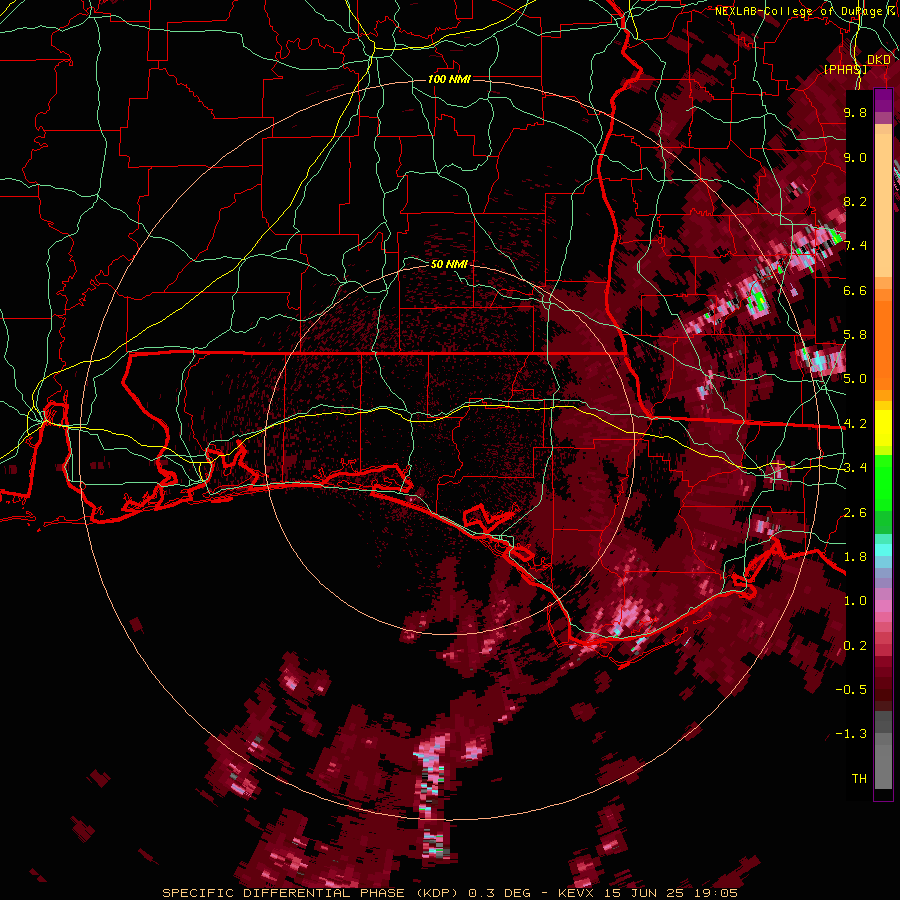This screenshot has height=900, width=900.
Task: Click the "50 NMI" range ring label
Action: [449, 264]
